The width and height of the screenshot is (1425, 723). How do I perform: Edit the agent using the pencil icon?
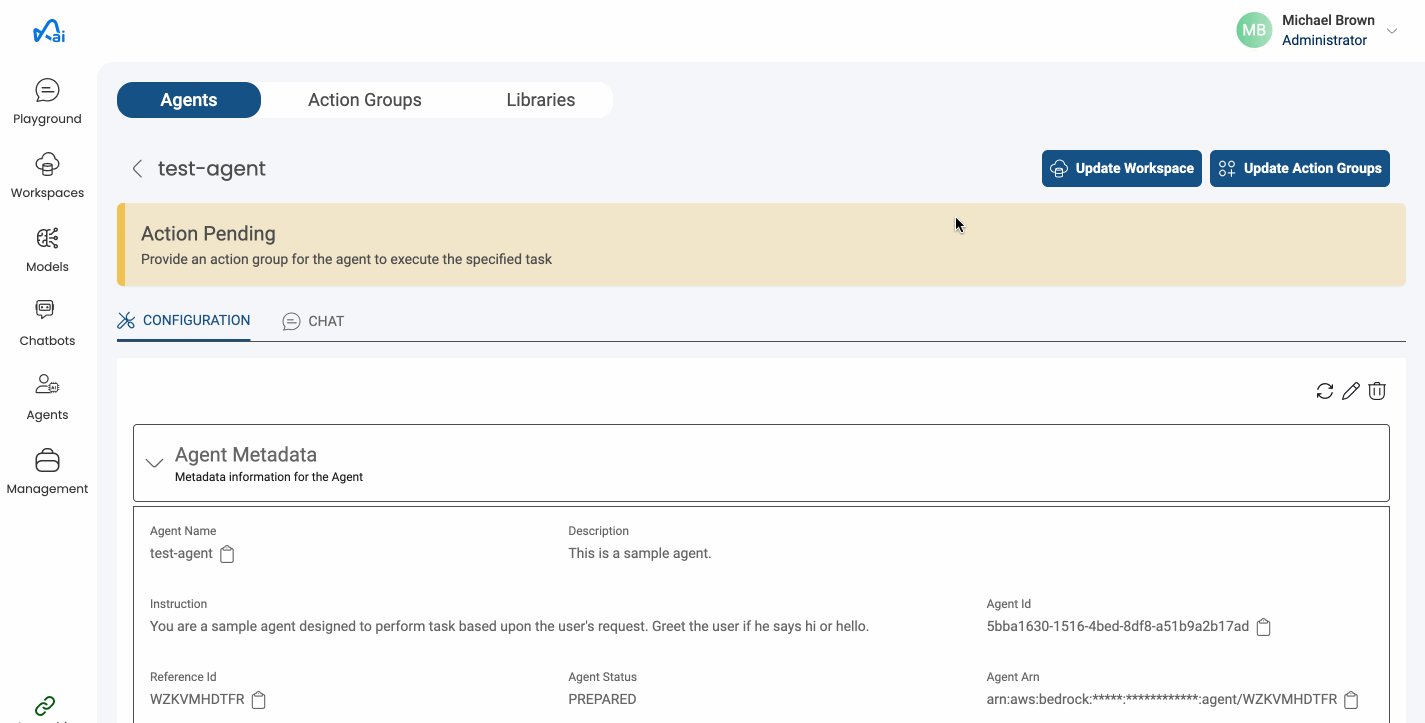[1351, 391]
